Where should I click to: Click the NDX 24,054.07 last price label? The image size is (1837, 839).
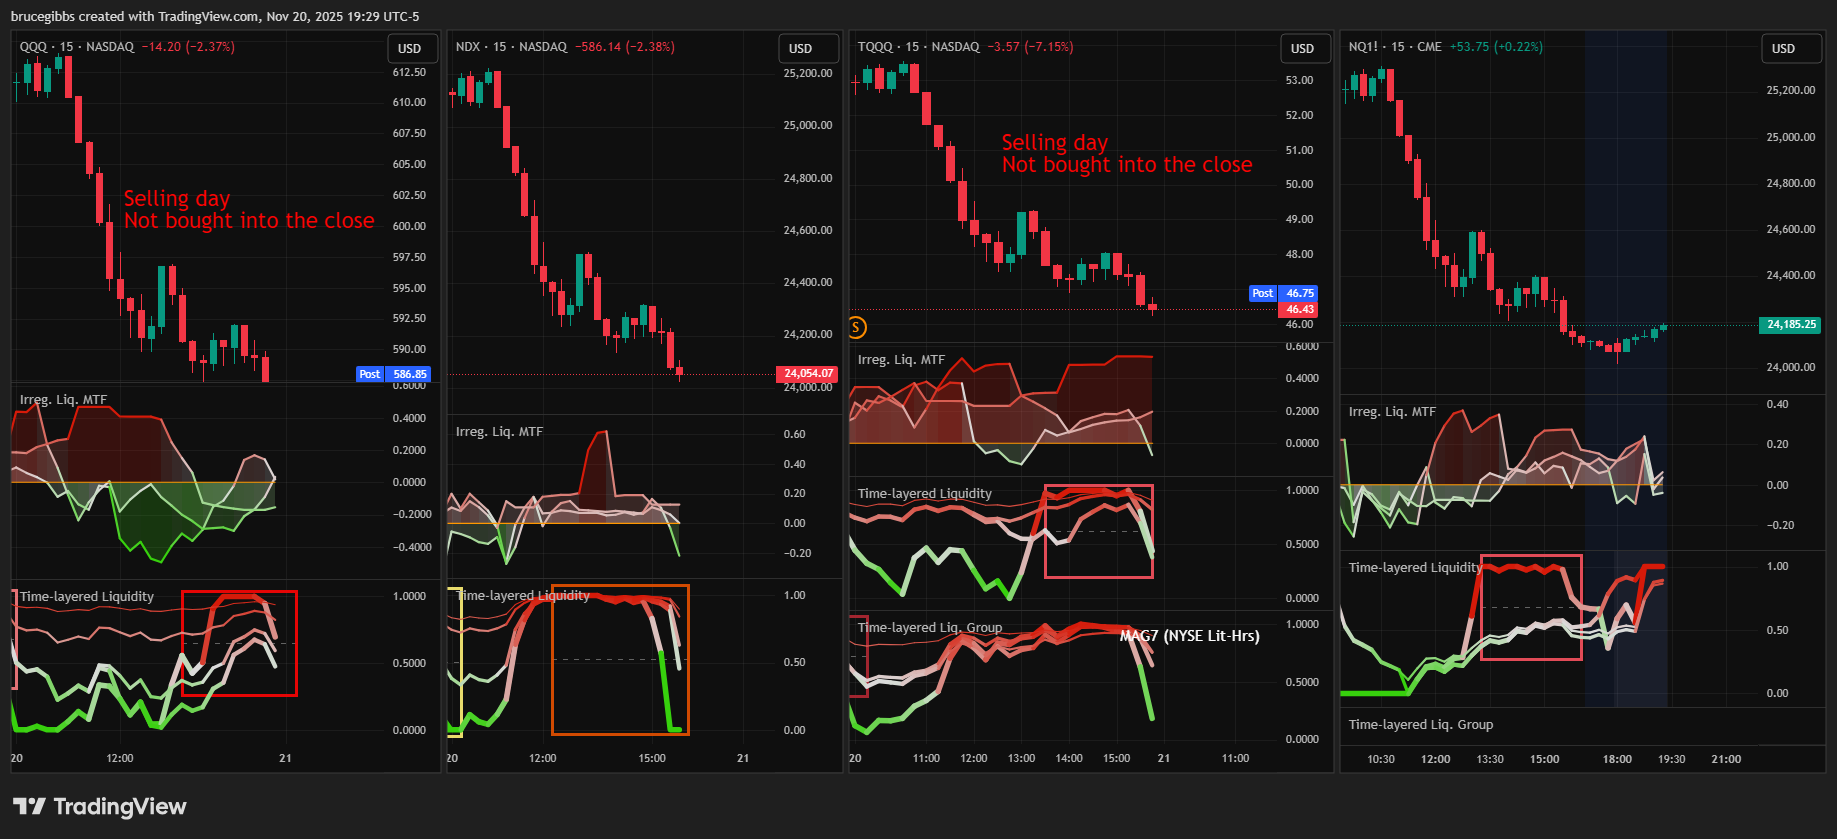[x=808, y=374]
